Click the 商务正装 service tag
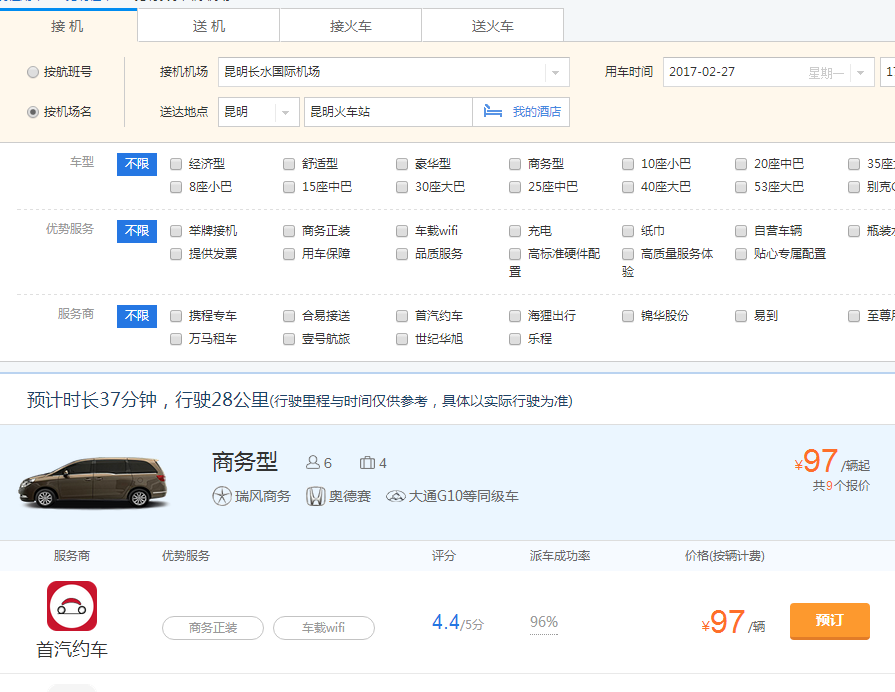Viewport: 895px width, 692px height. [213, 628]
